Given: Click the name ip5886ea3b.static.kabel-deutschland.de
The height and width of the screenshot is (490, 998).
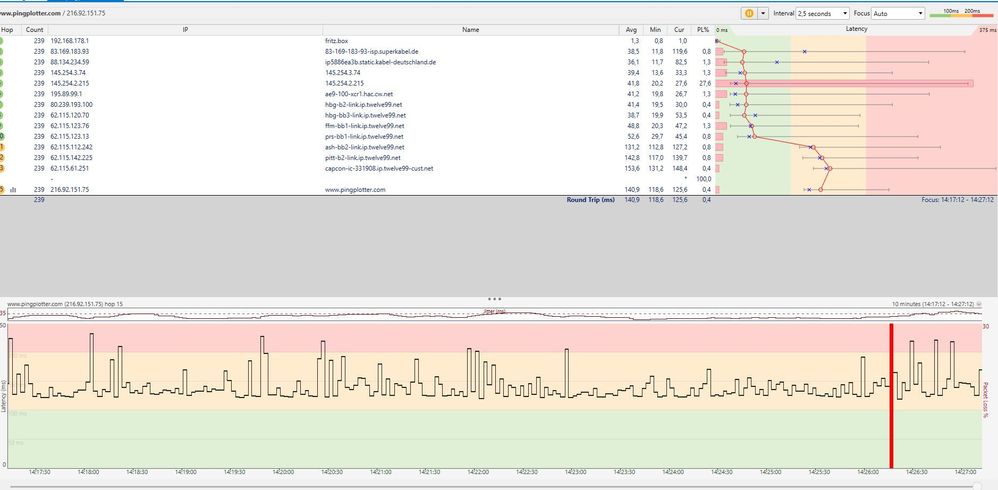Looking at the screenshot, I should tap(380, 62).
